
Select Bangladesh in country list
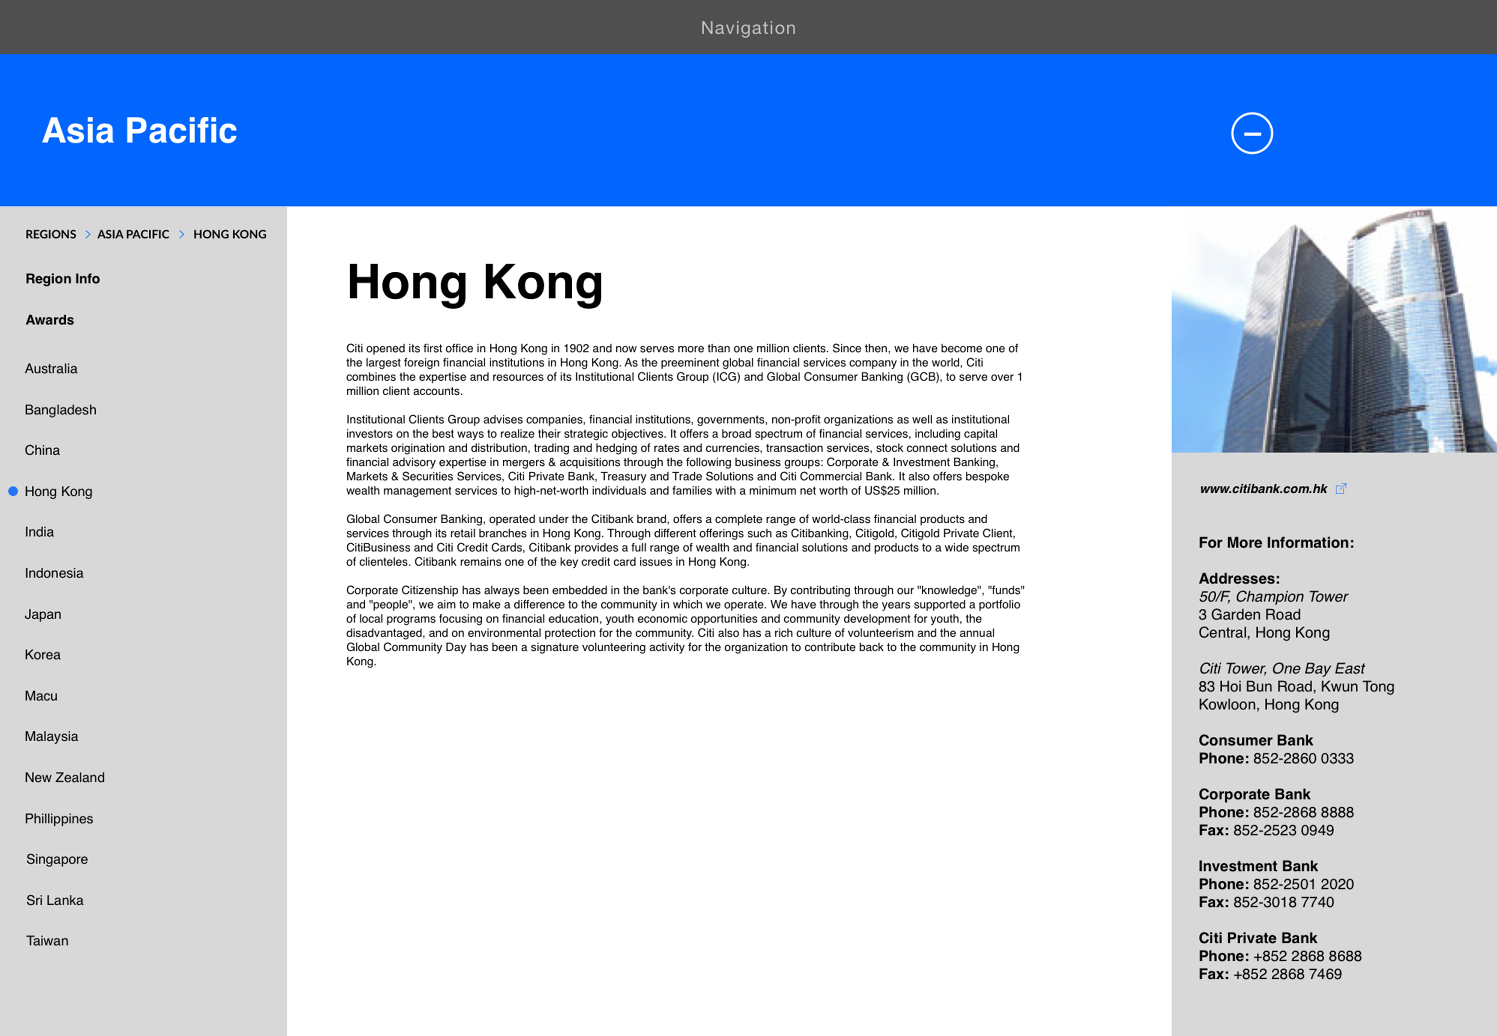(61, 410)
